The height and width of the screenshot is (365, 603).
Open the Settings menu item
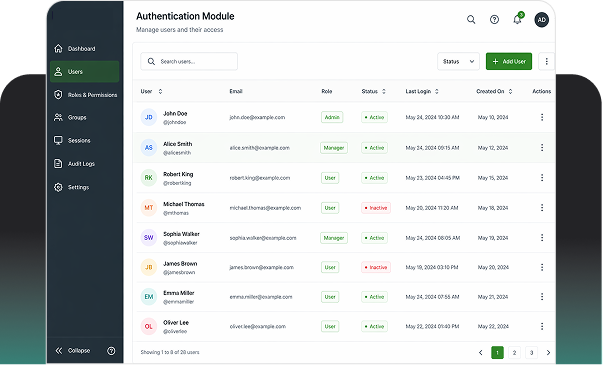(x=84, y=187)
